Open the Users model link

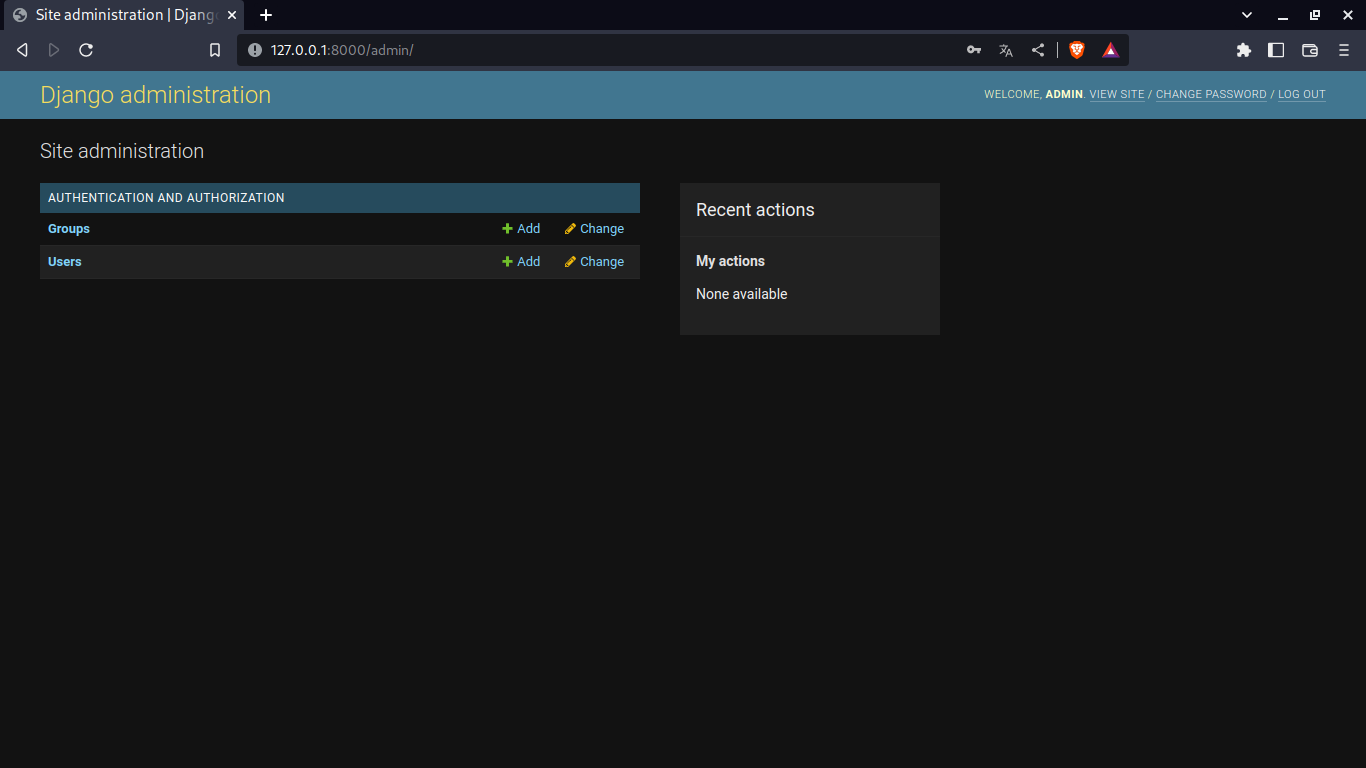[65, 262]
